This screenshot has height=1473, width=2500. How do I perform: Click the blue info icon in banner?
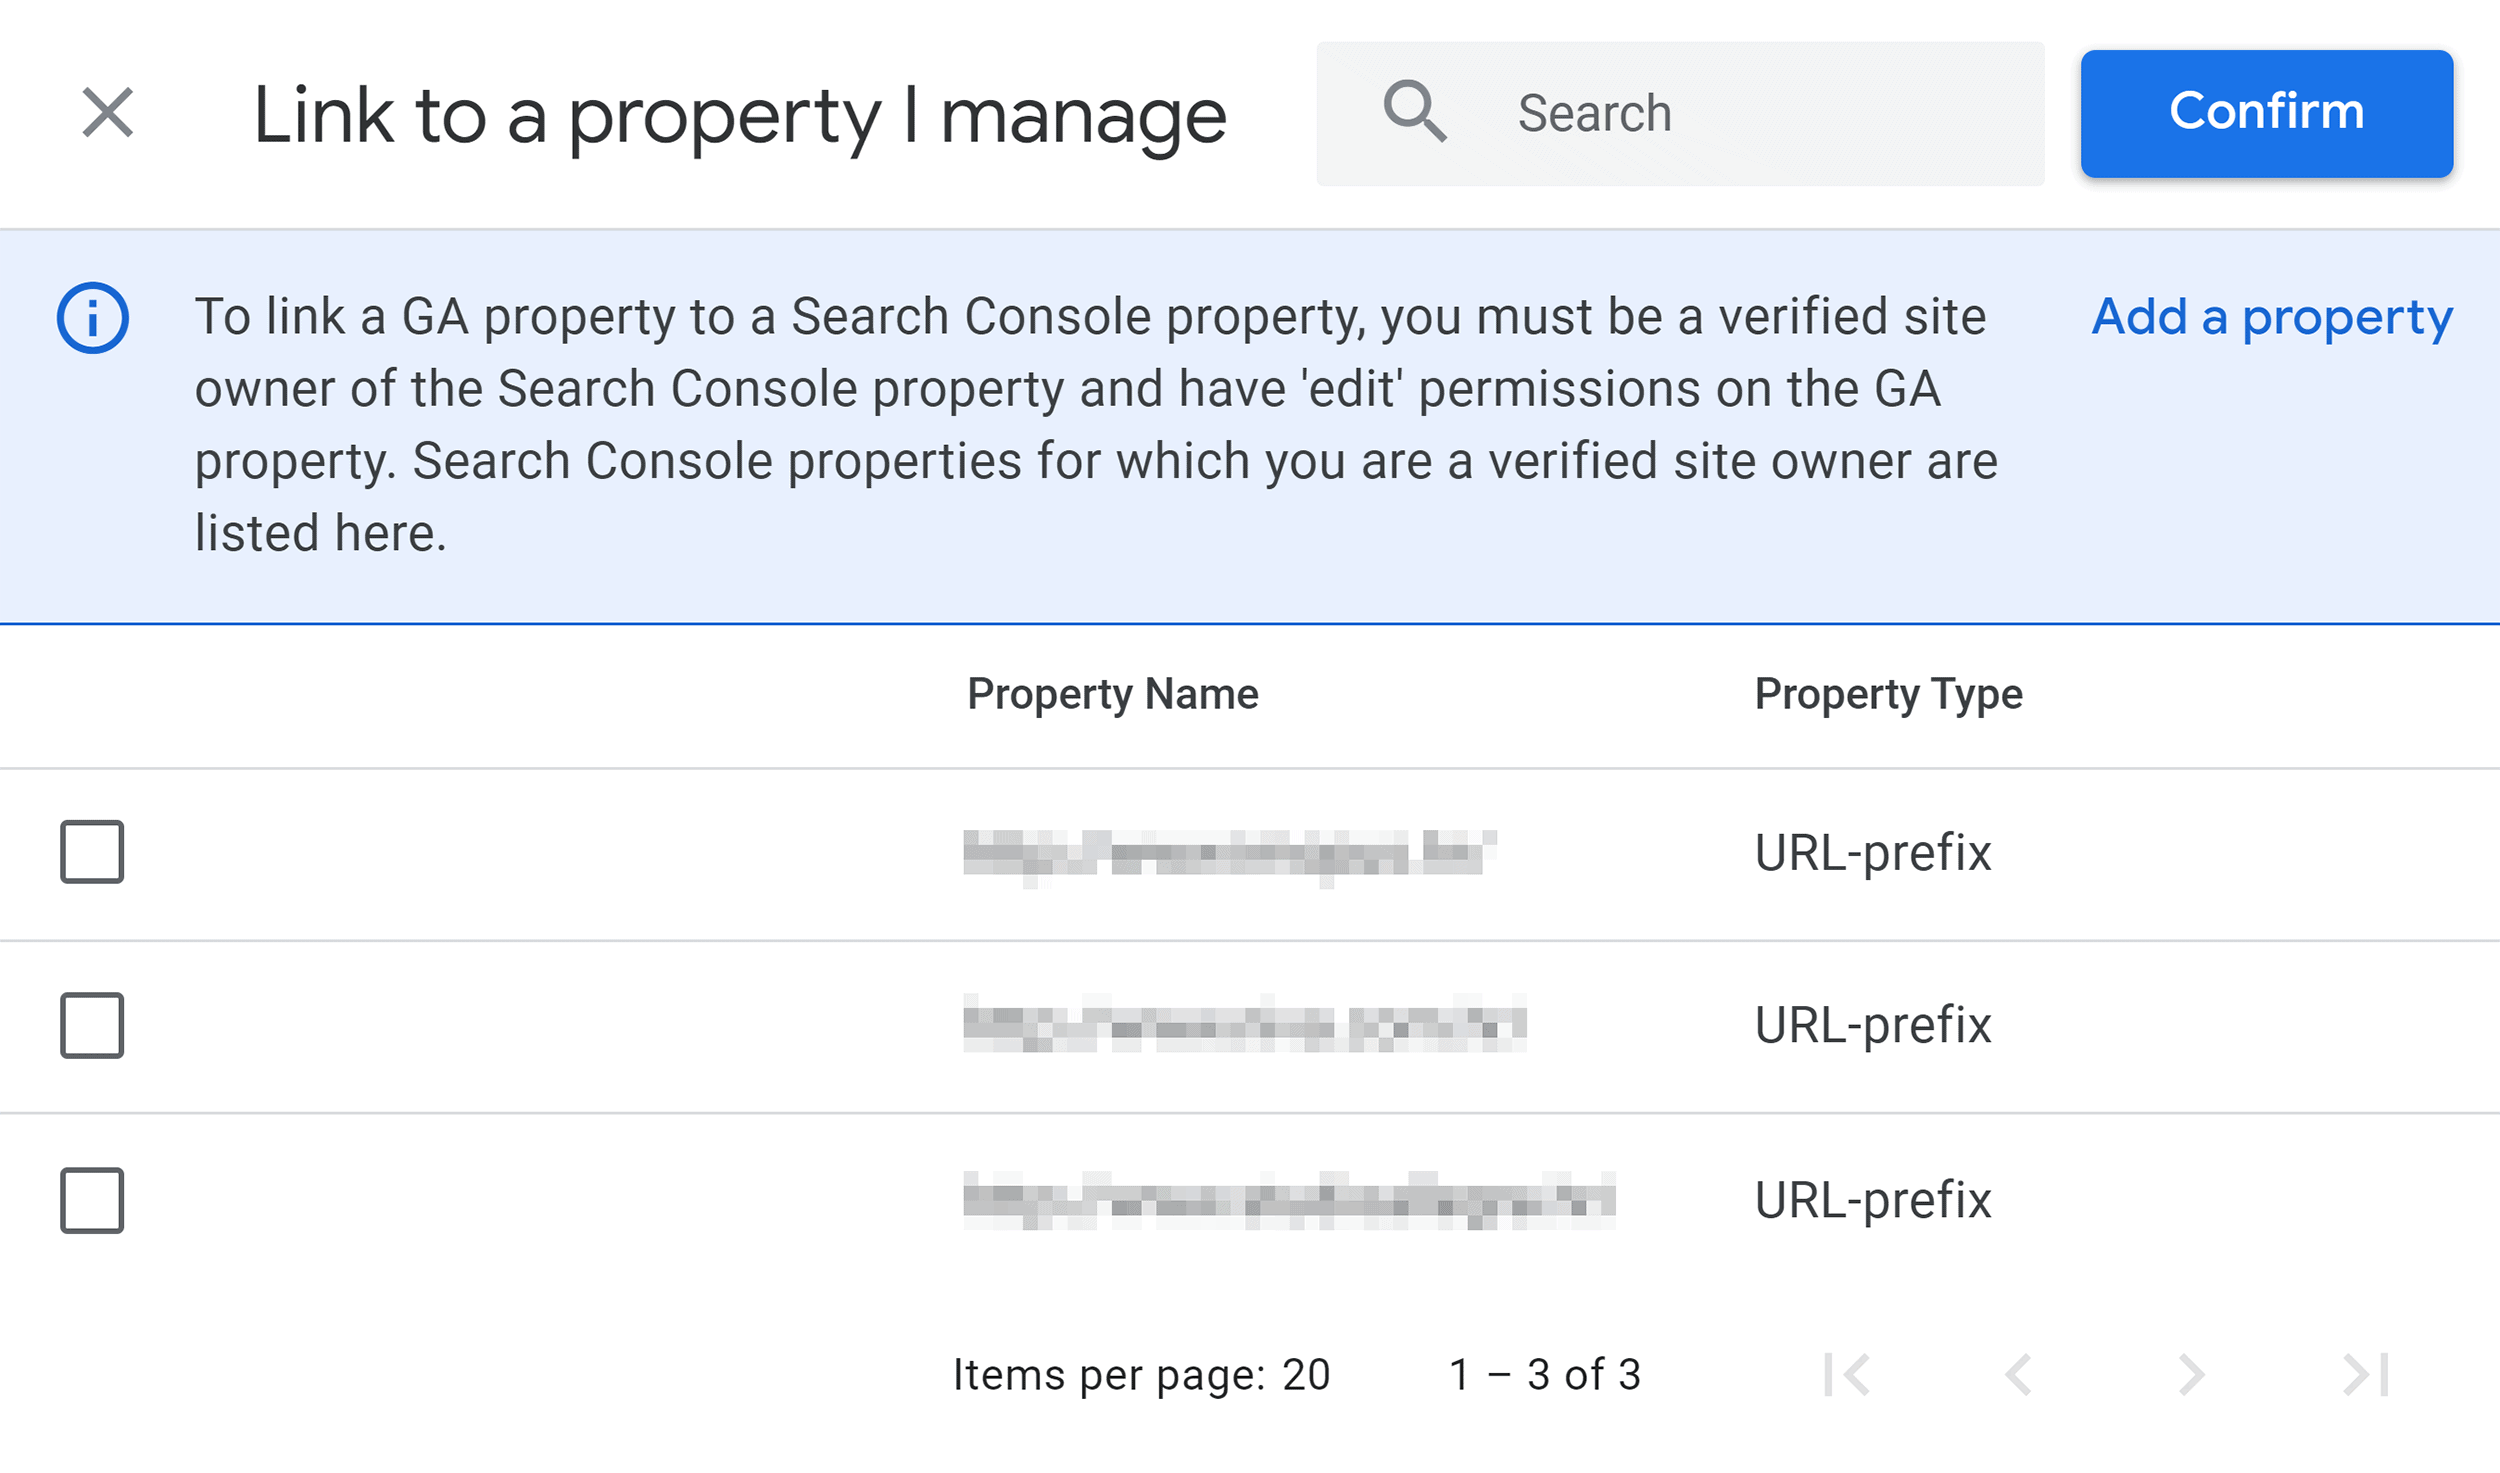[93, 318]
